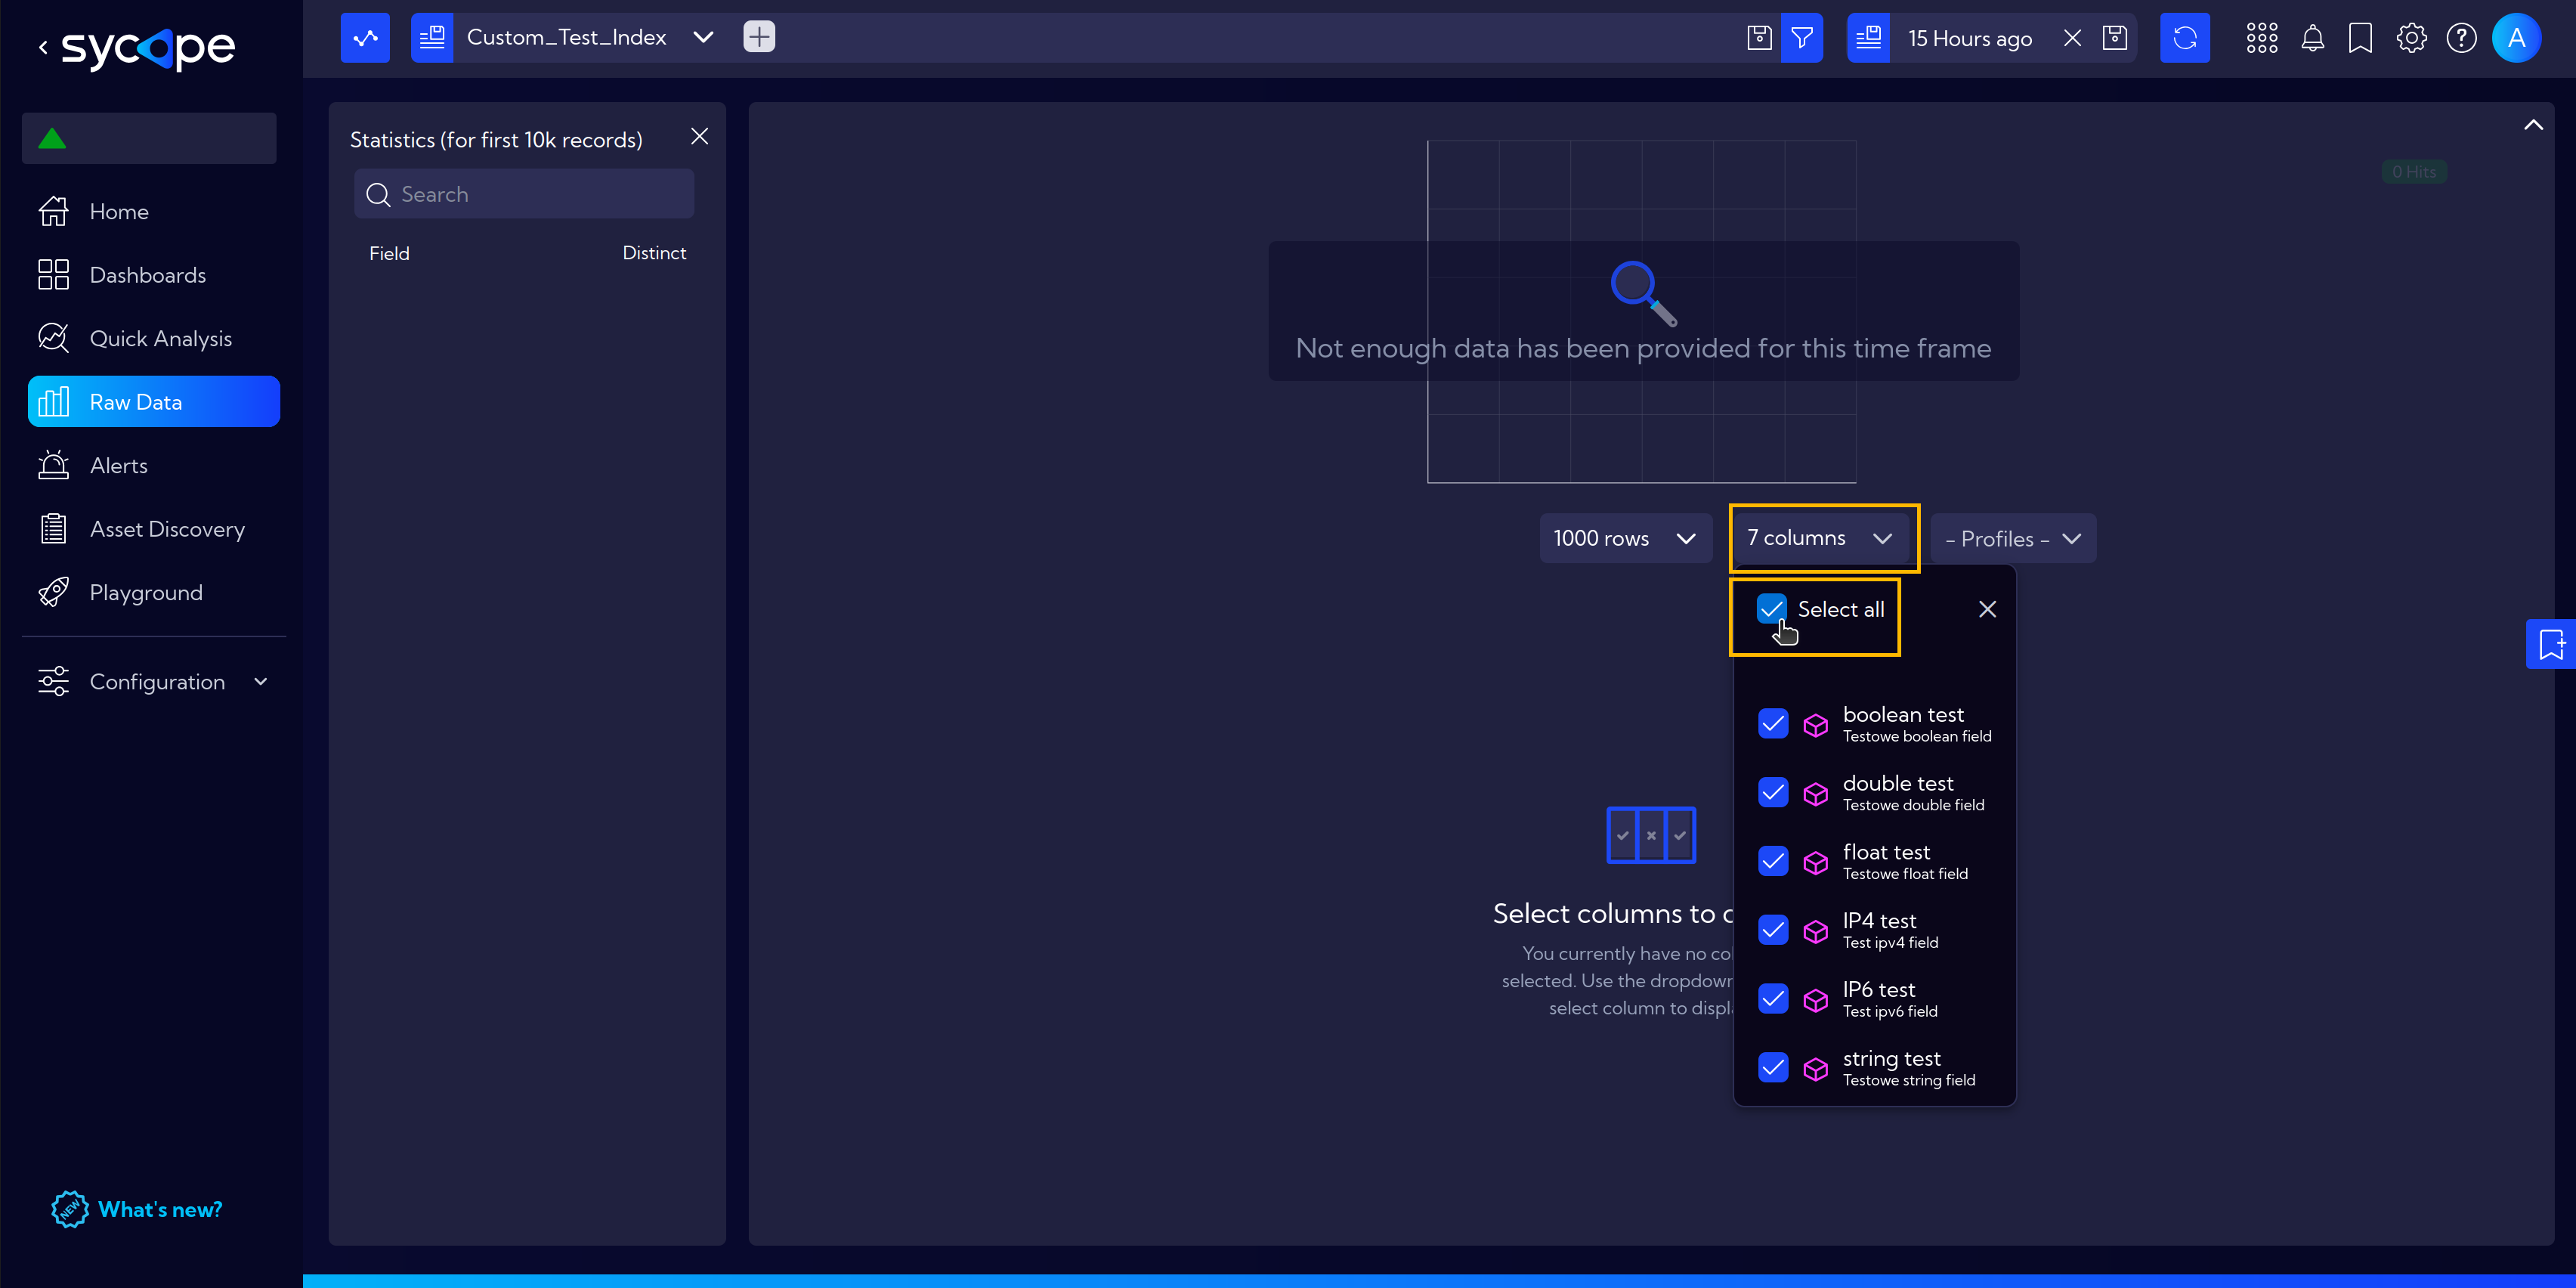Toggle the chart view button in top bar
Screen dimensions: 2576x1288
[365, 38]
